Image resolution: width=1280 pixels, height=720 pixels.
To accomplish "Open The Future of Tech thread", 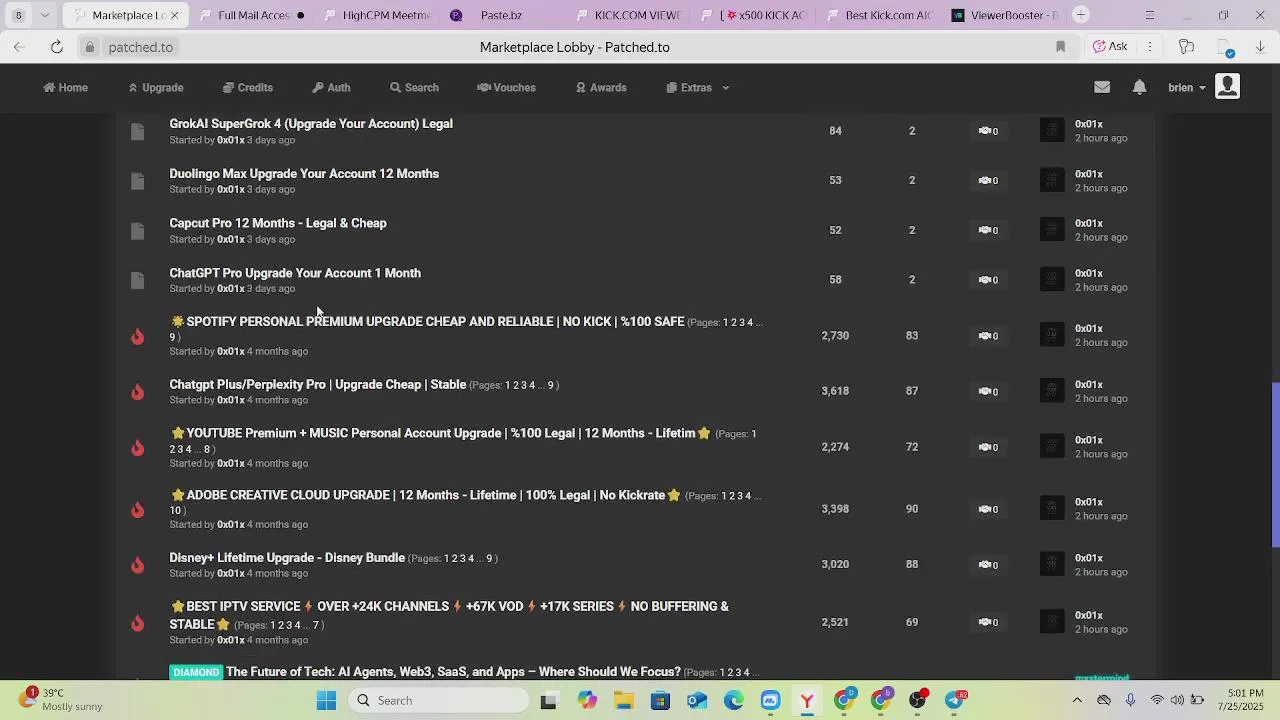I will [x=453, y=672].
